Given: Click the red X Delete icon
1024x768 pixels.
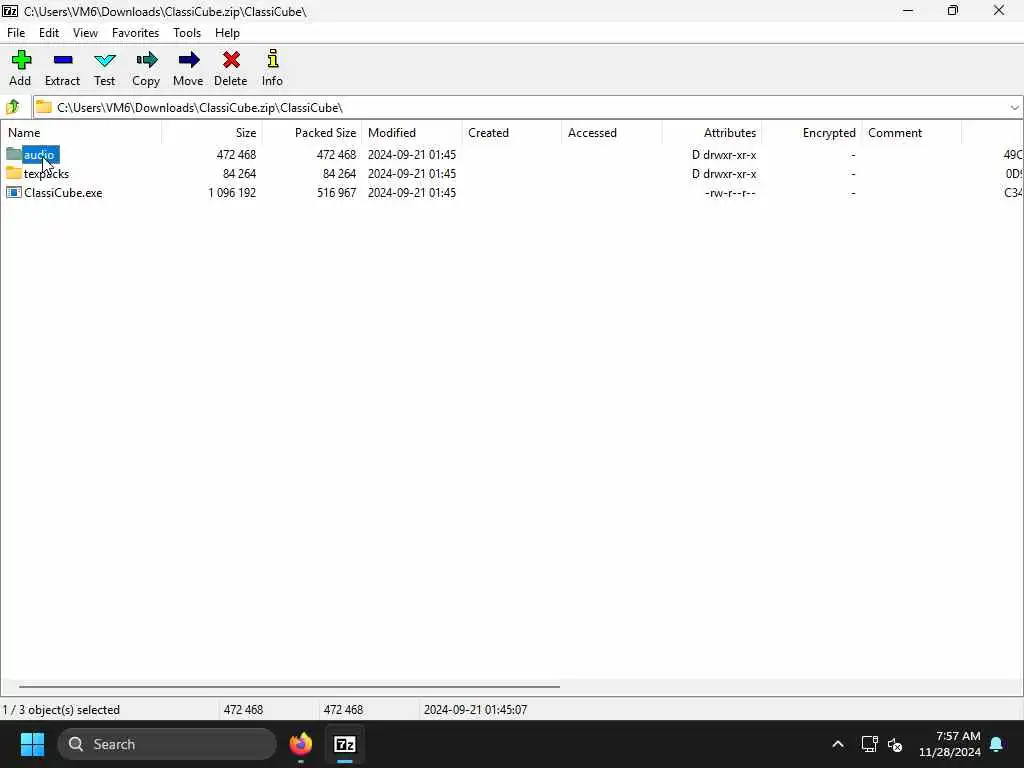Looking at the screenshot, I should pyautogui.click(x=231, y=60).
